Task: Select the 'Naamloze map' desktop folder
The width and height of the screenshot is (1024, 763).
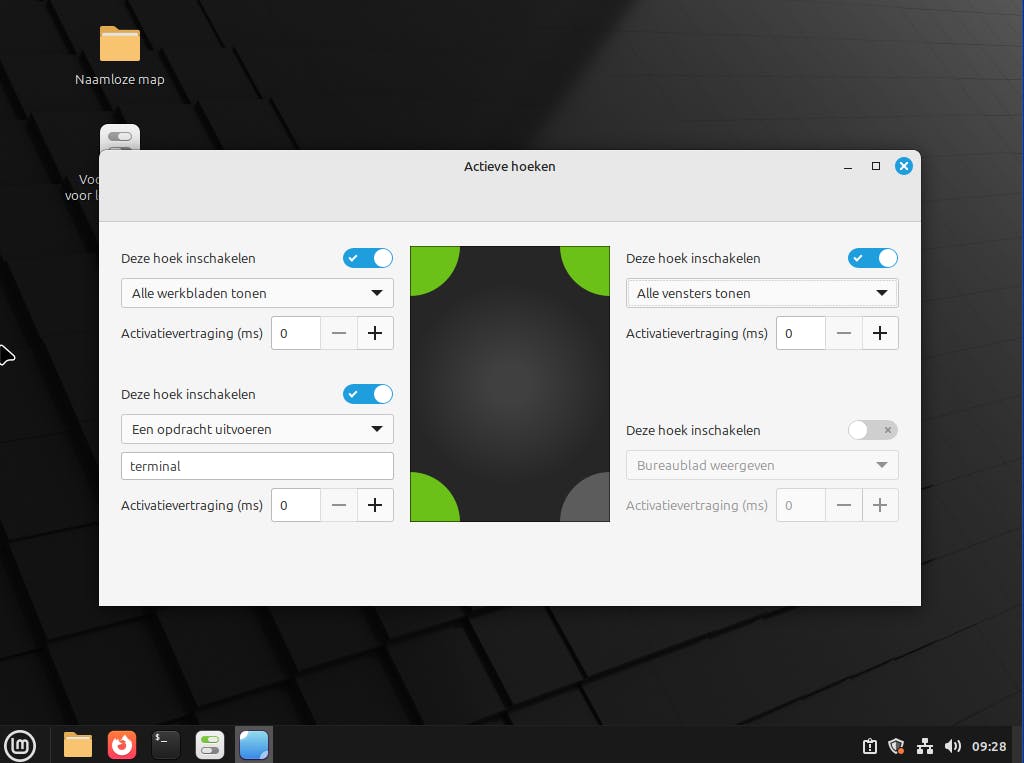Action: click(x=120, y=56)
